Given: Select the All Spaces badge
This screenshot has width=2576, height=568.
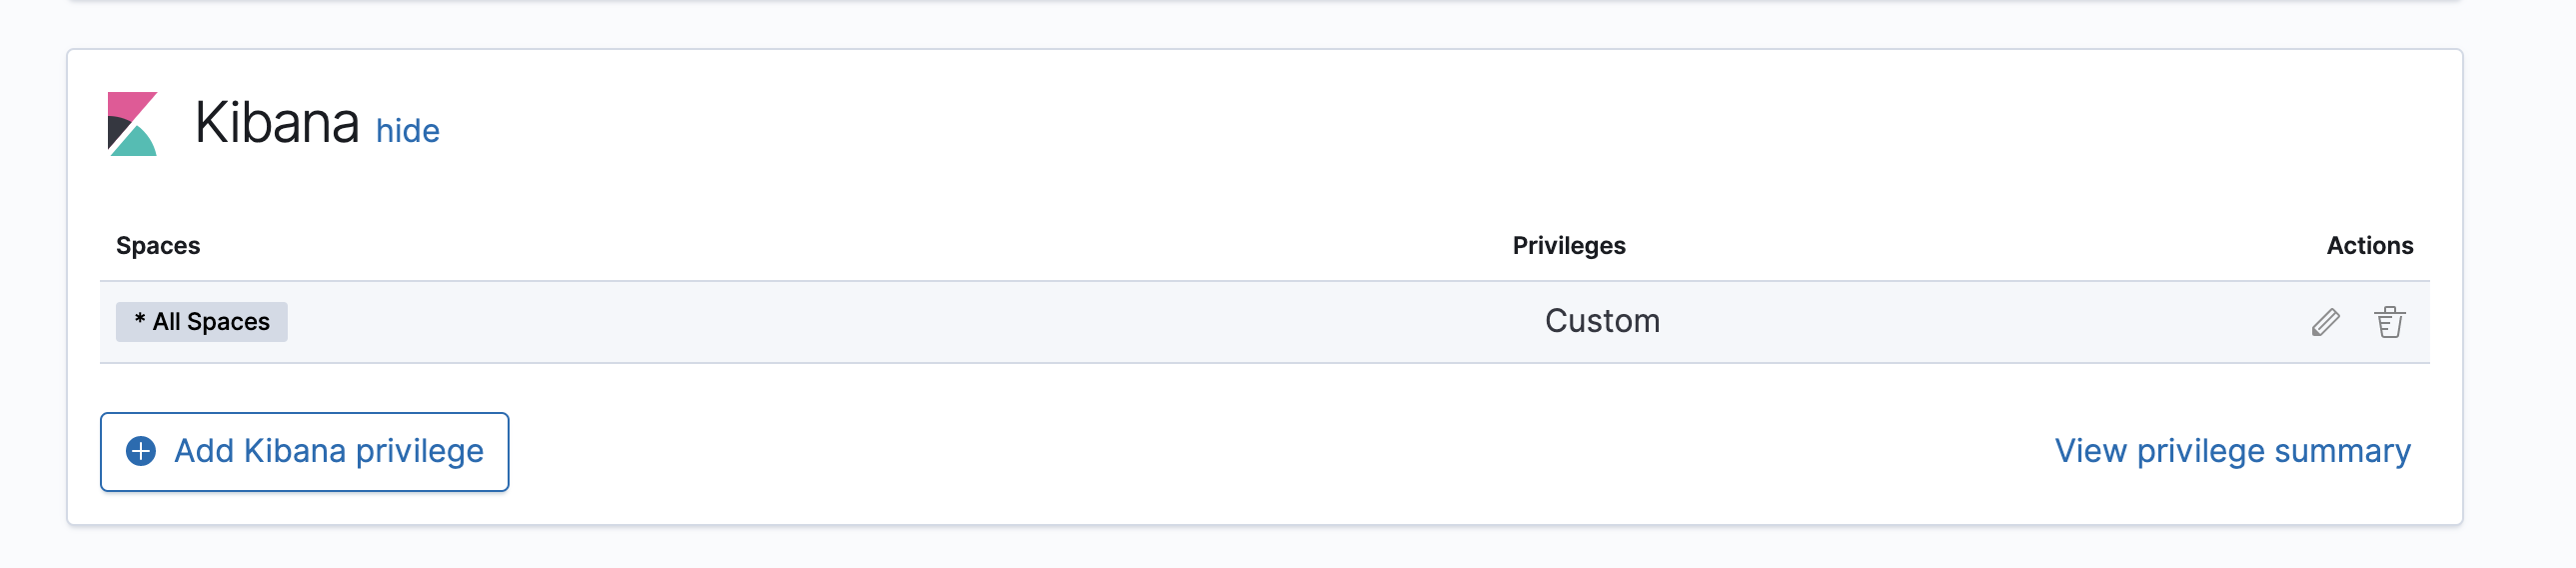Looking at the screenshot, I should coord(202,322).
